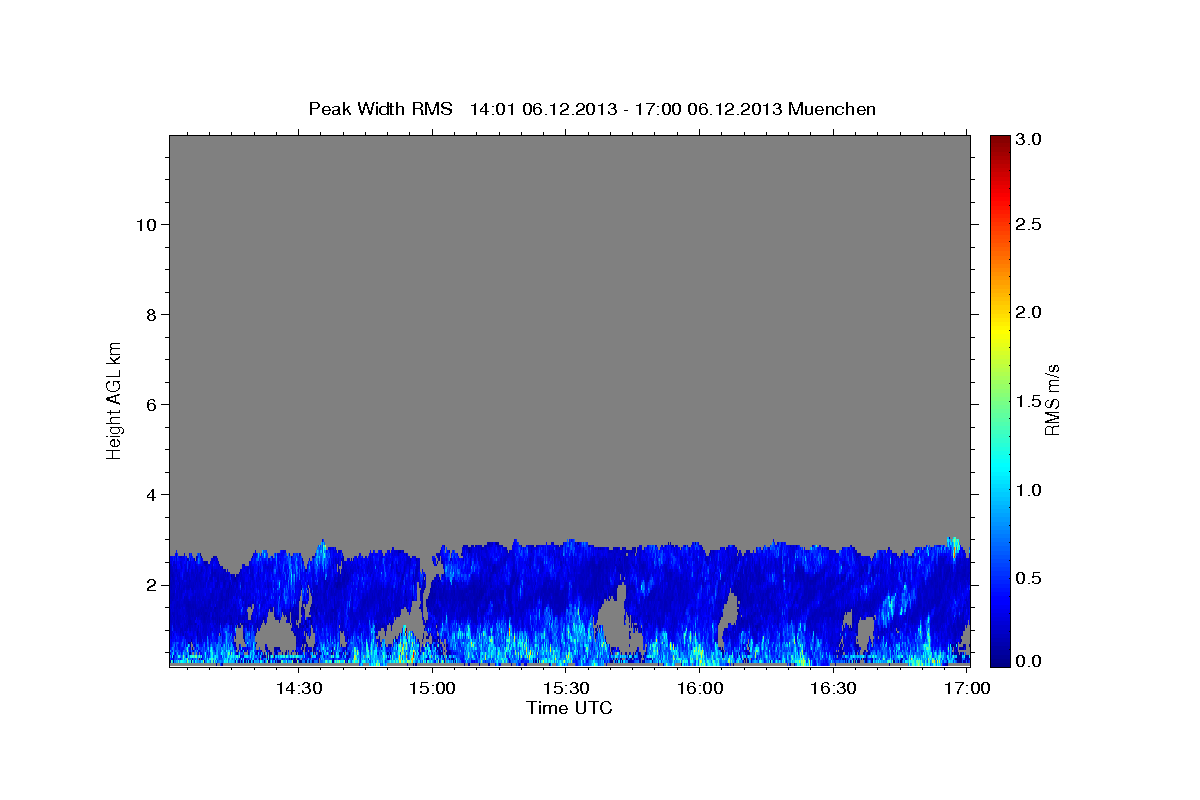
Task: Click the dark red top of the colorbar
Action: (x=999, y=142)
